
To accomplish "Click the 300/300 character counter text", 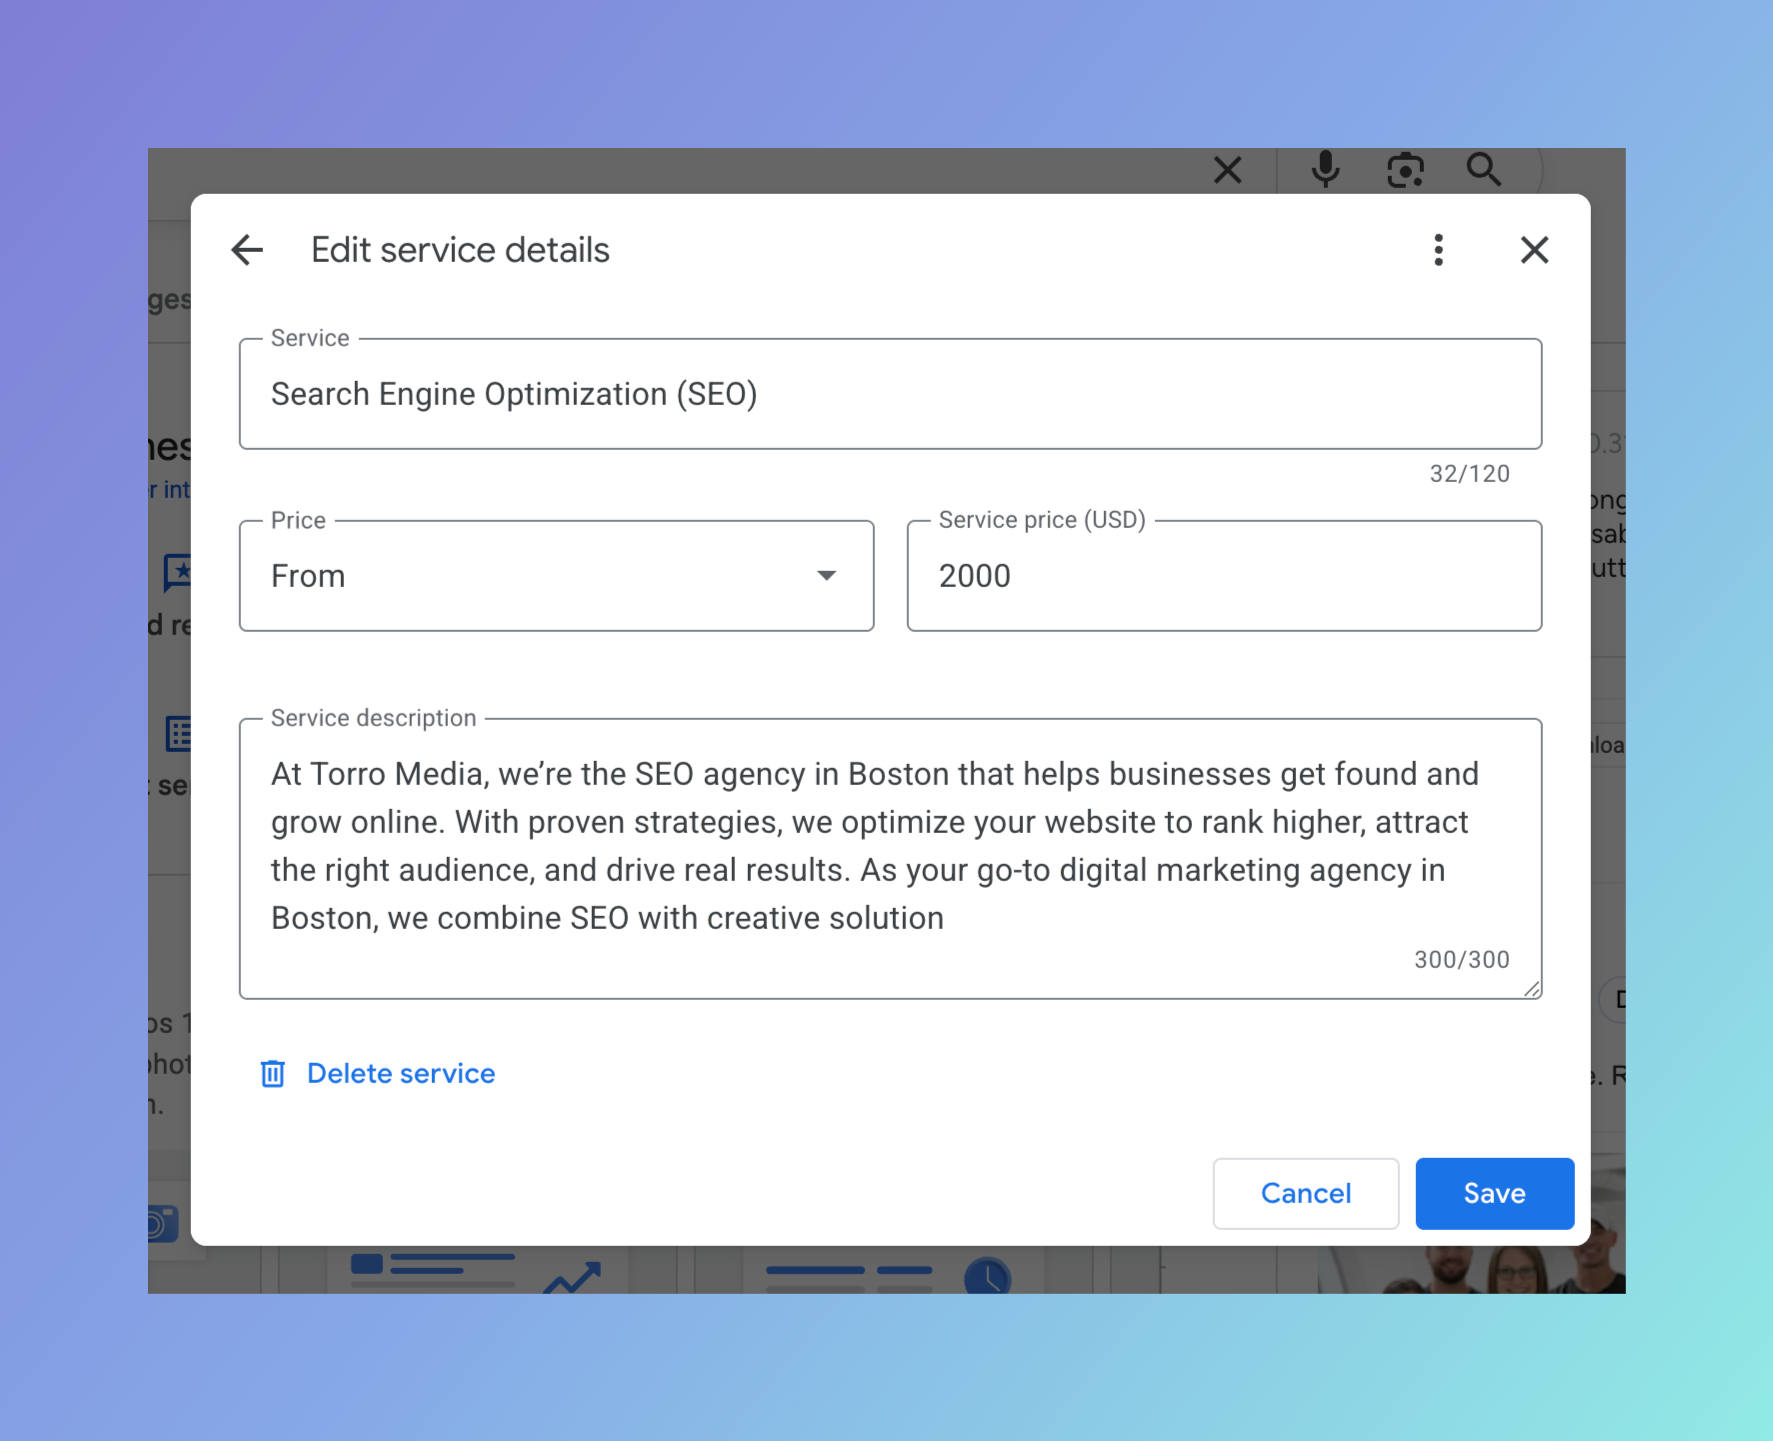I will (x=1461, y=960).
